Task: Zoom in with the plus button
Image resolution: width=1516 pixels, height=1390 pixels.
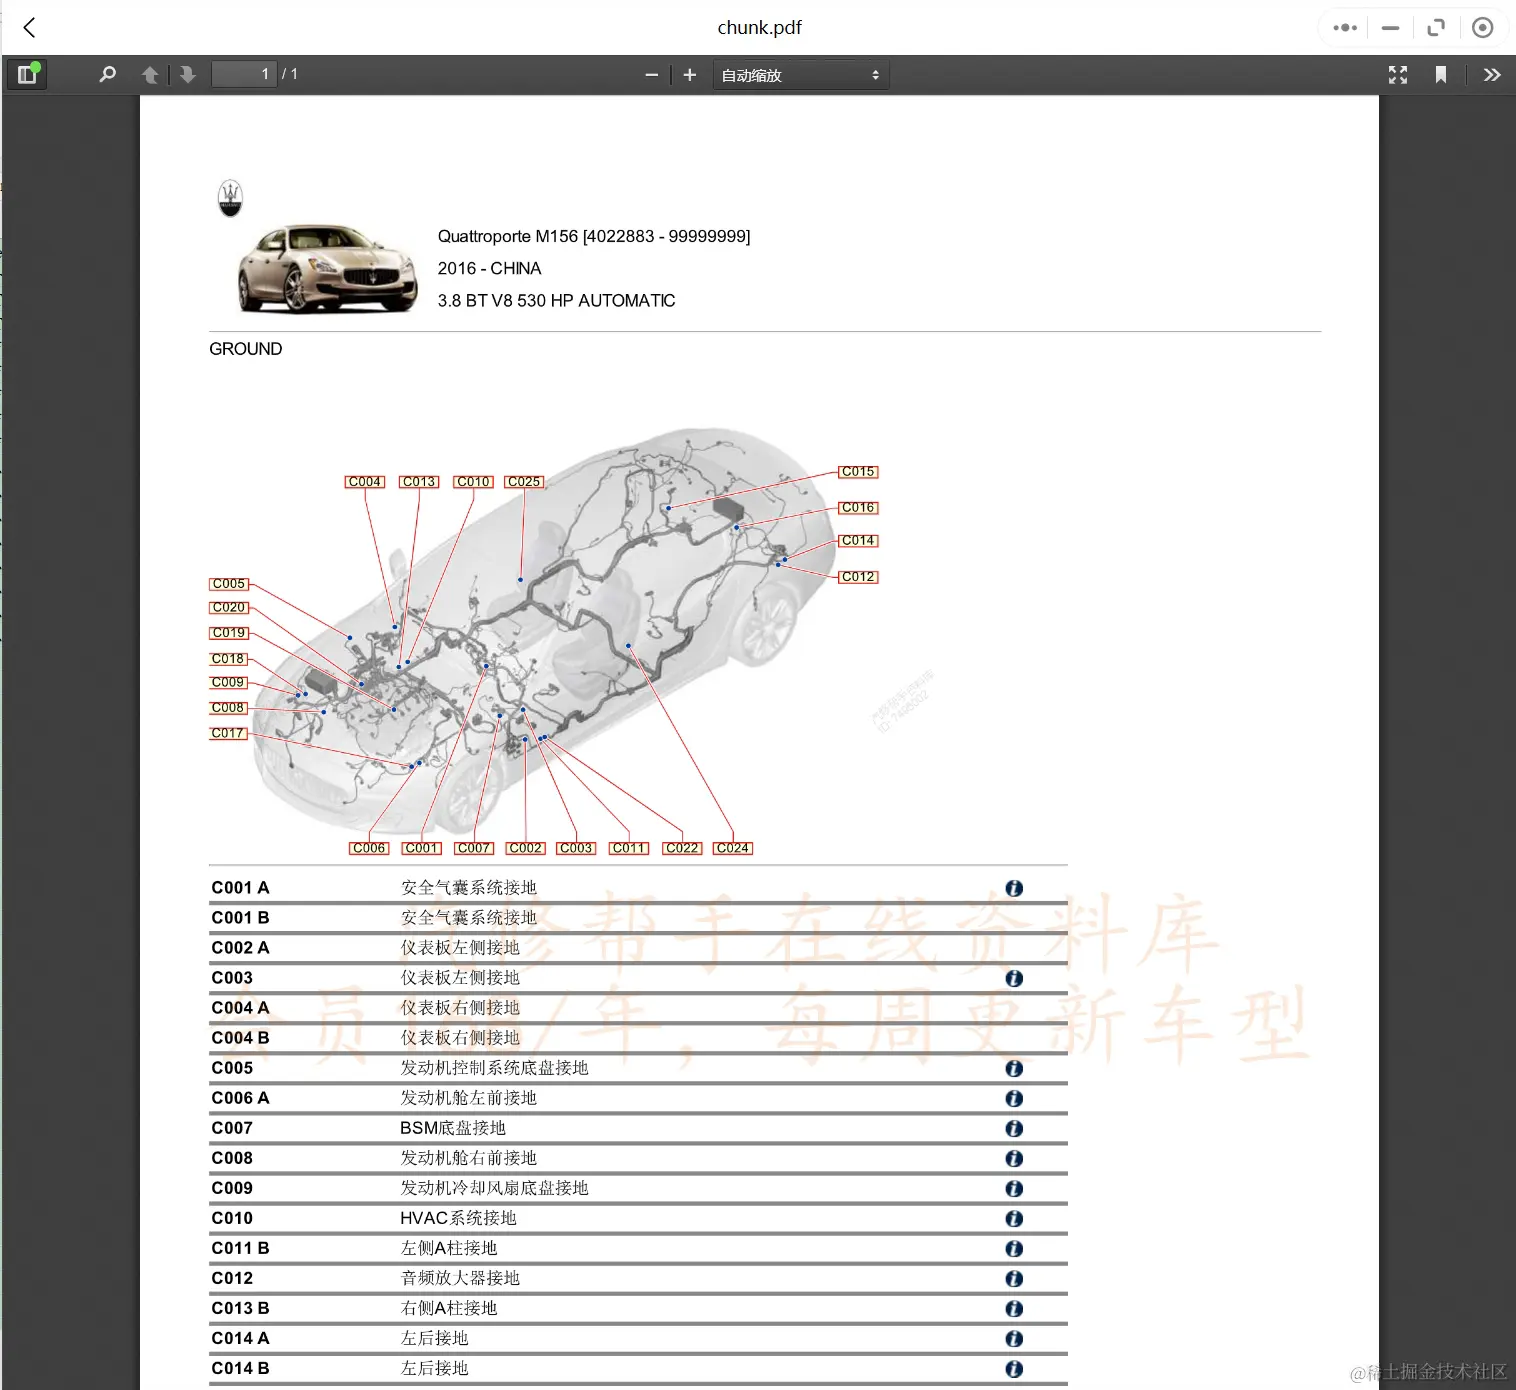Action: pos(690,75)
